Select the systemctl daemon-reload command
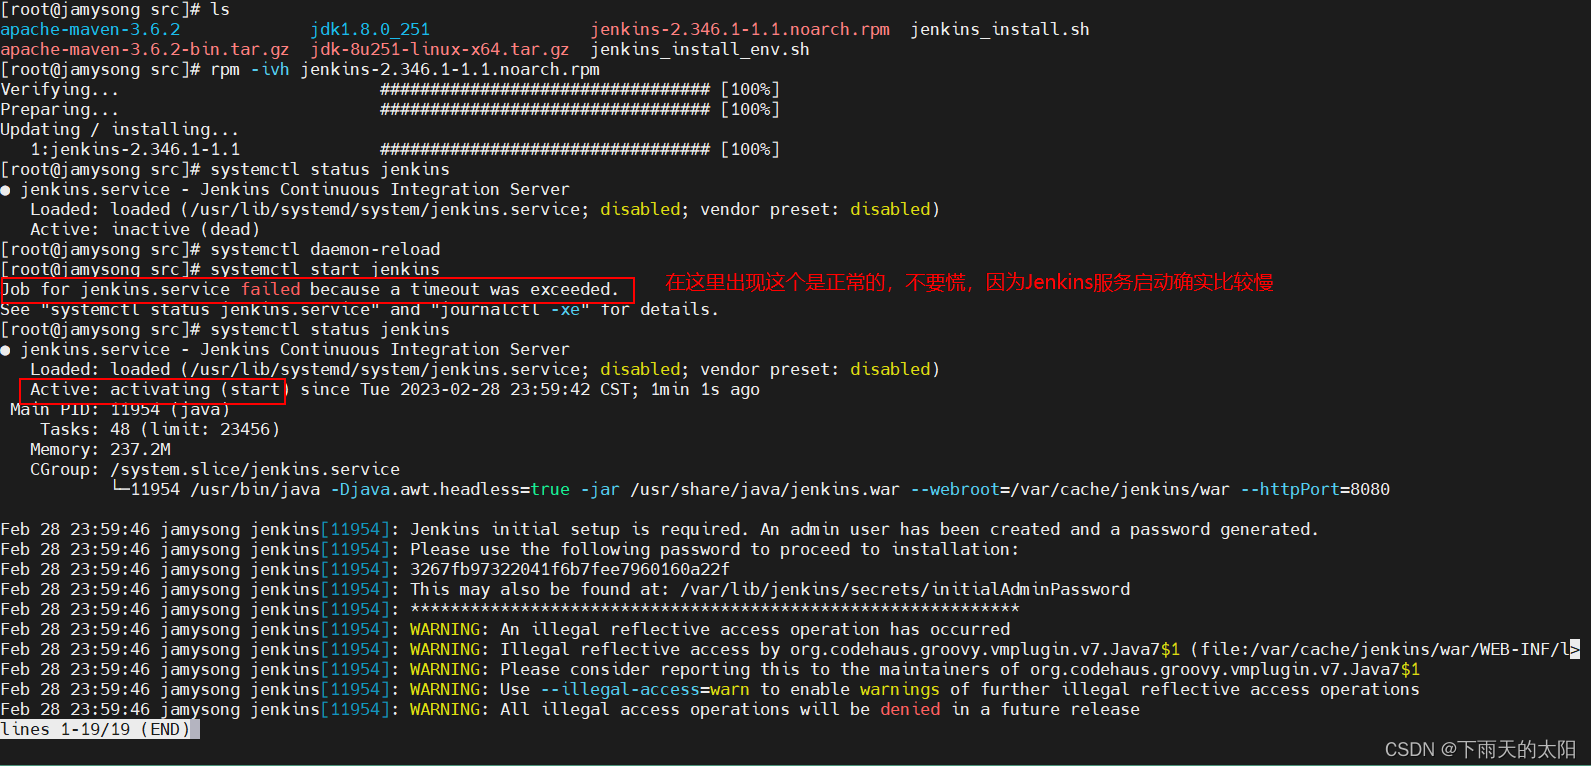1591x769 pixels. pyautogui.click(x=325, y=250)
